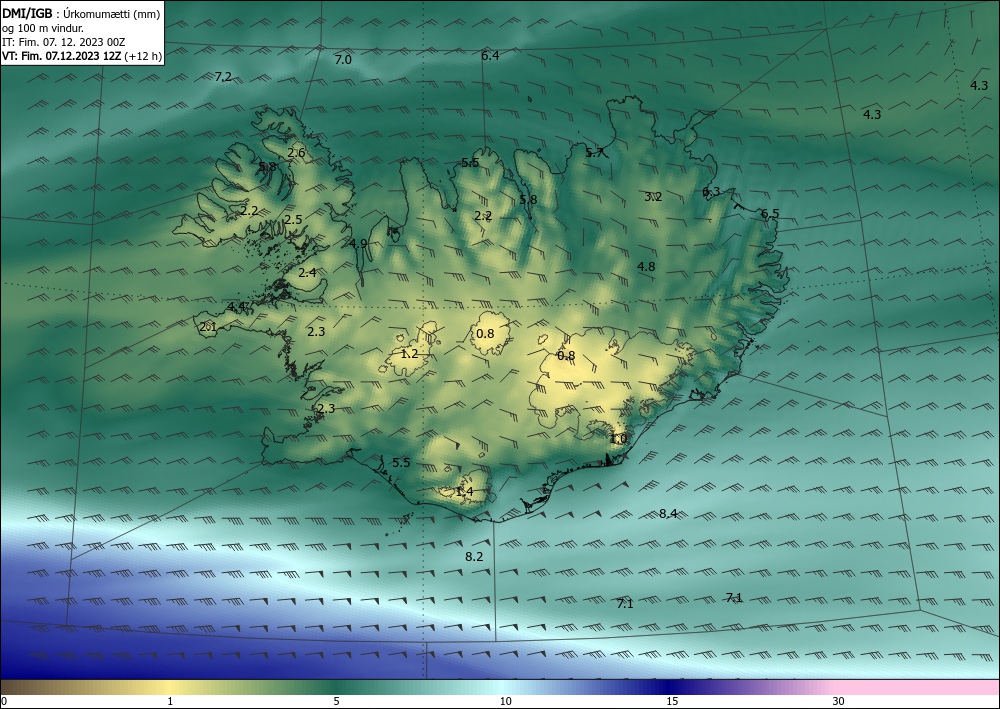
Task: Click the colour scale label 30
Action: (x=839, y=702)
